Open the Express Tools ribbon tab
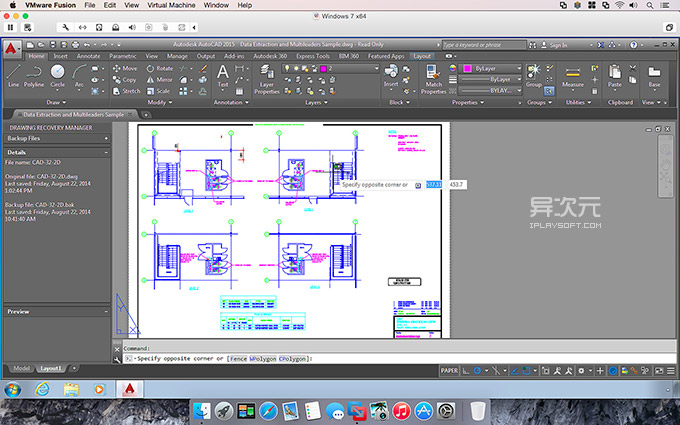The width and height of the screenshot is (680, 425). point(313,56)
